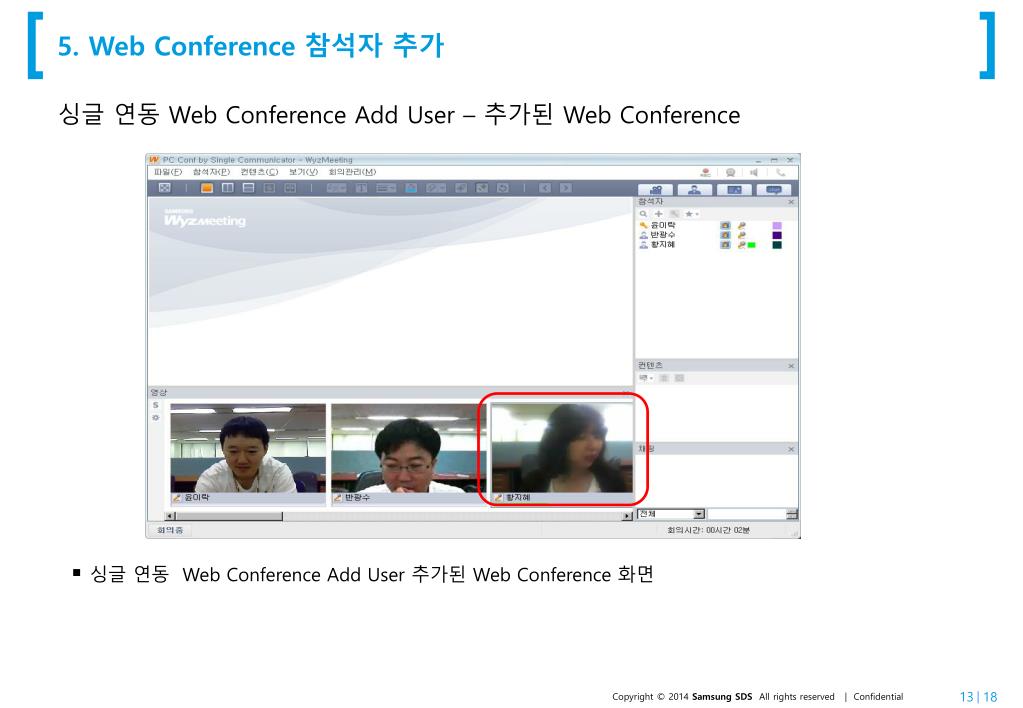Open the 전체 chat recipient dropdown

(671, 514)
